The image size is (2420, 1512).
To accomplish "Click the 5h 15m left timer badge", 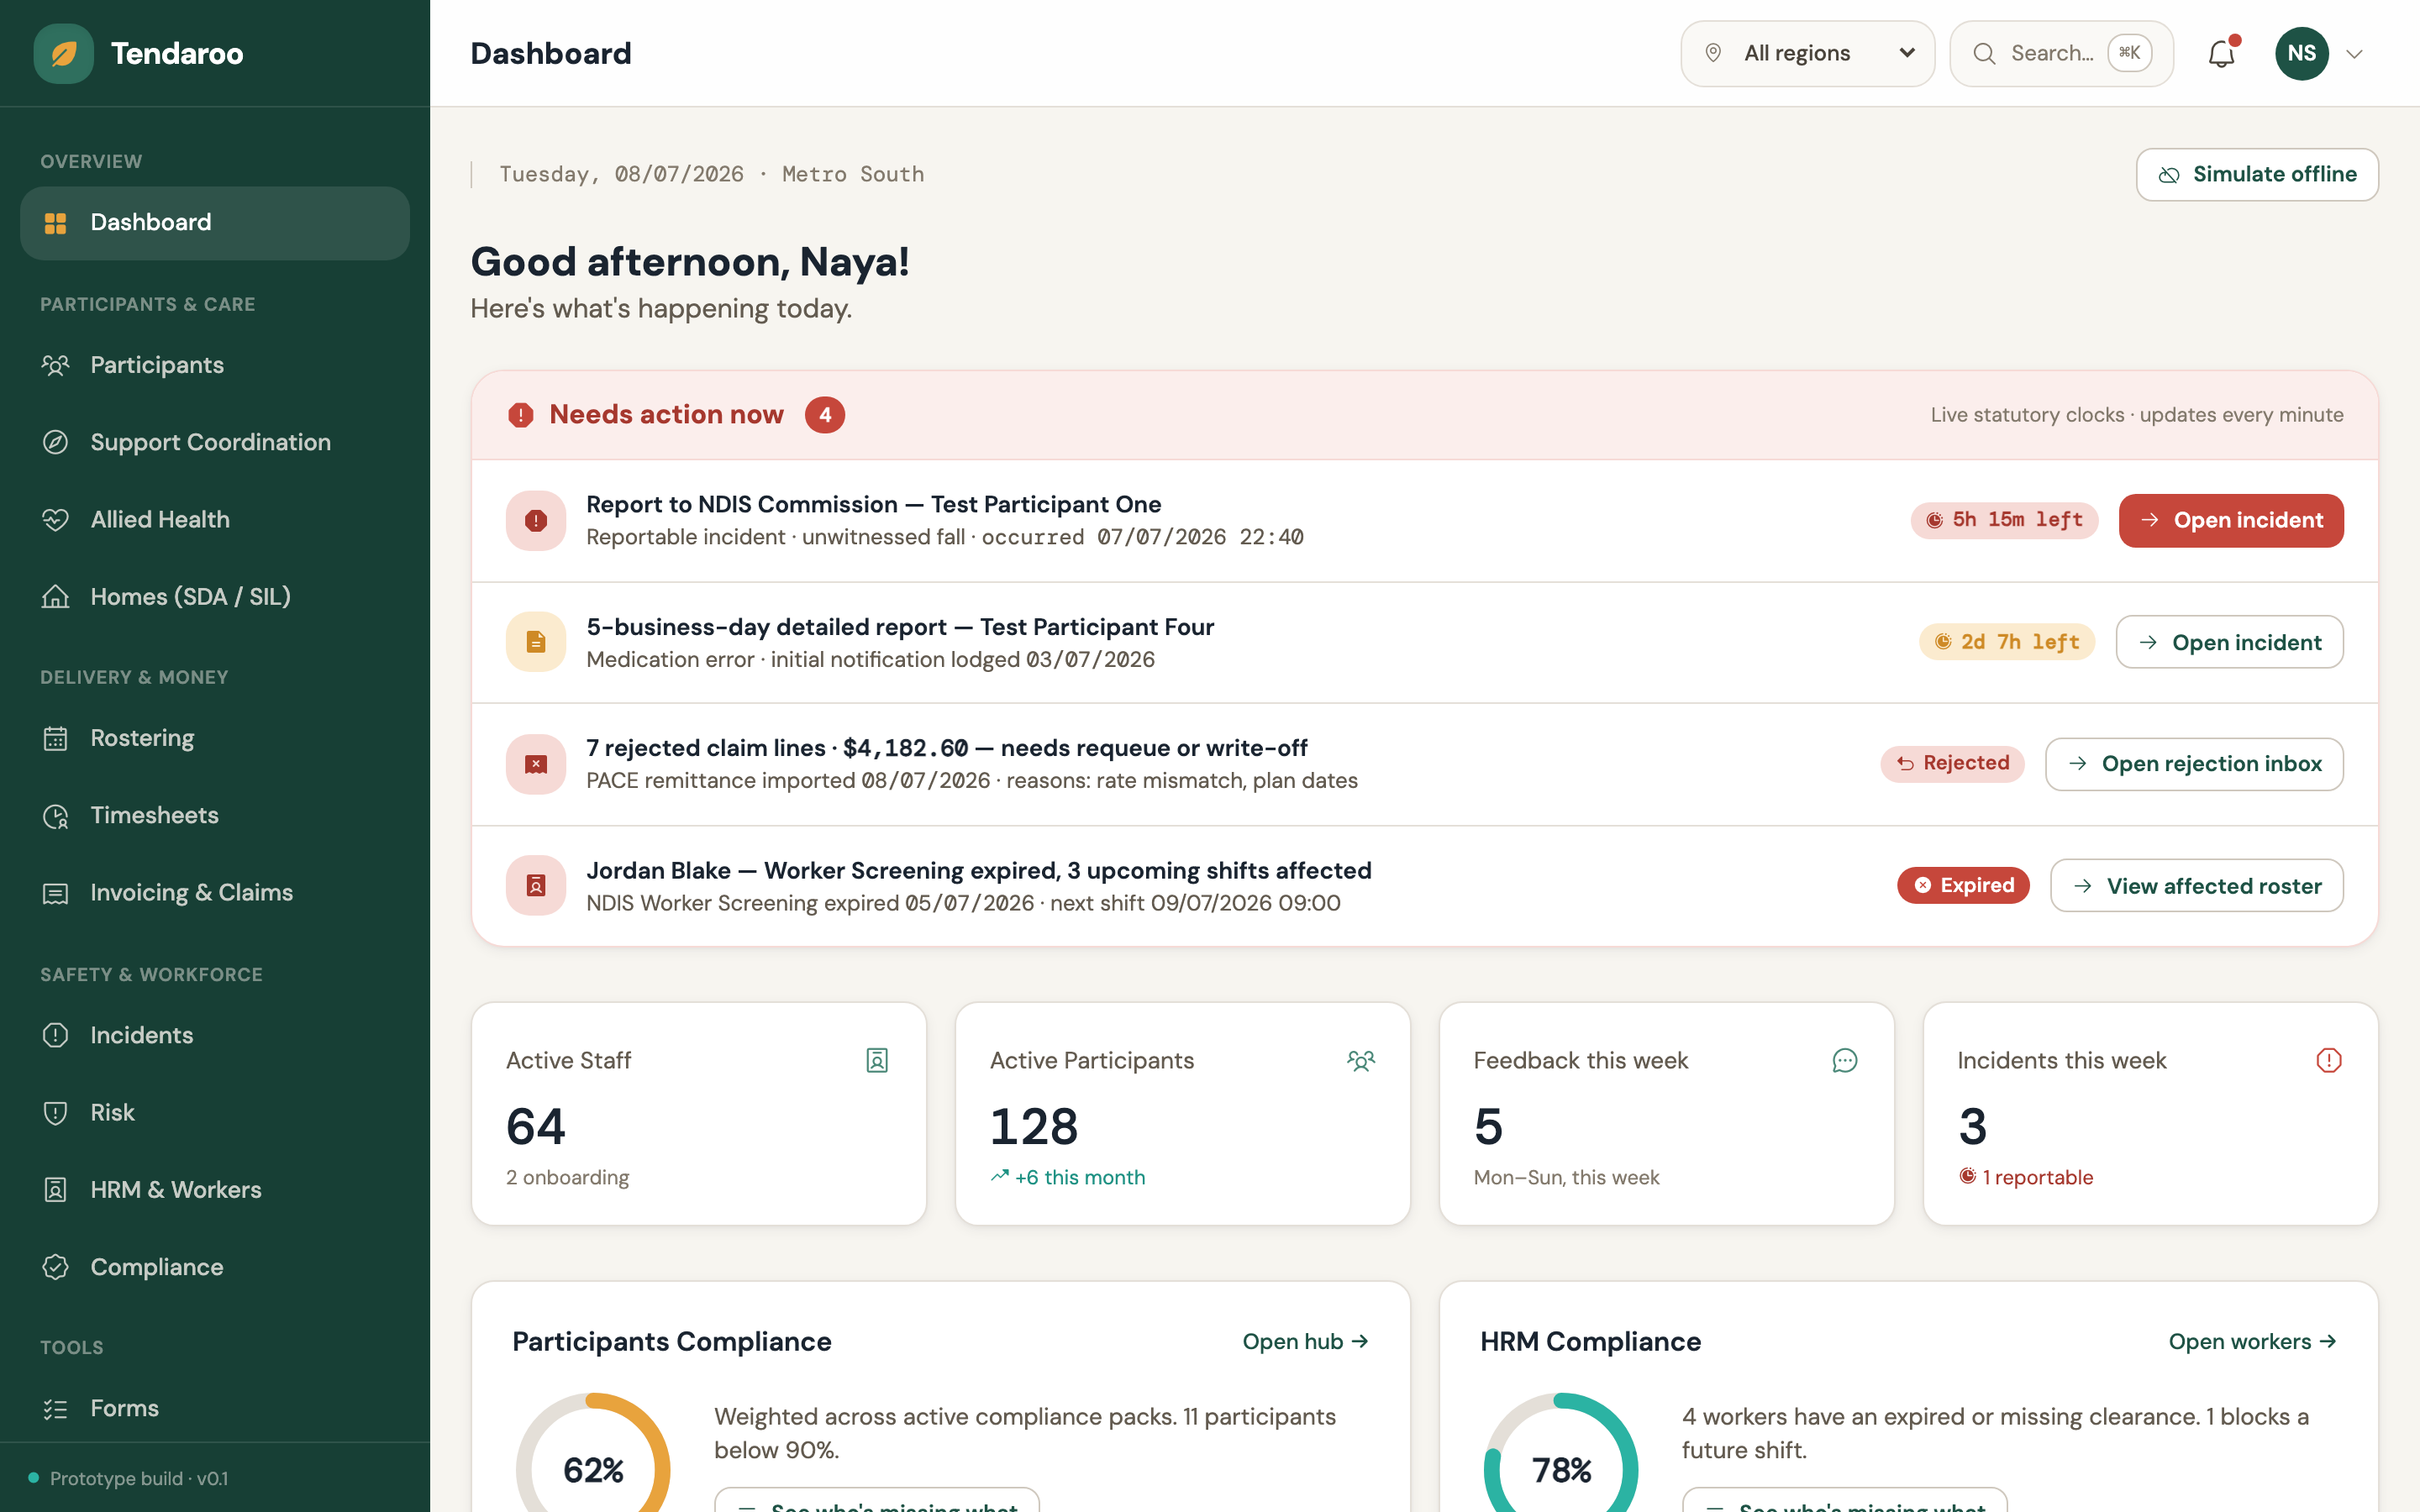I will [2004, 520].
